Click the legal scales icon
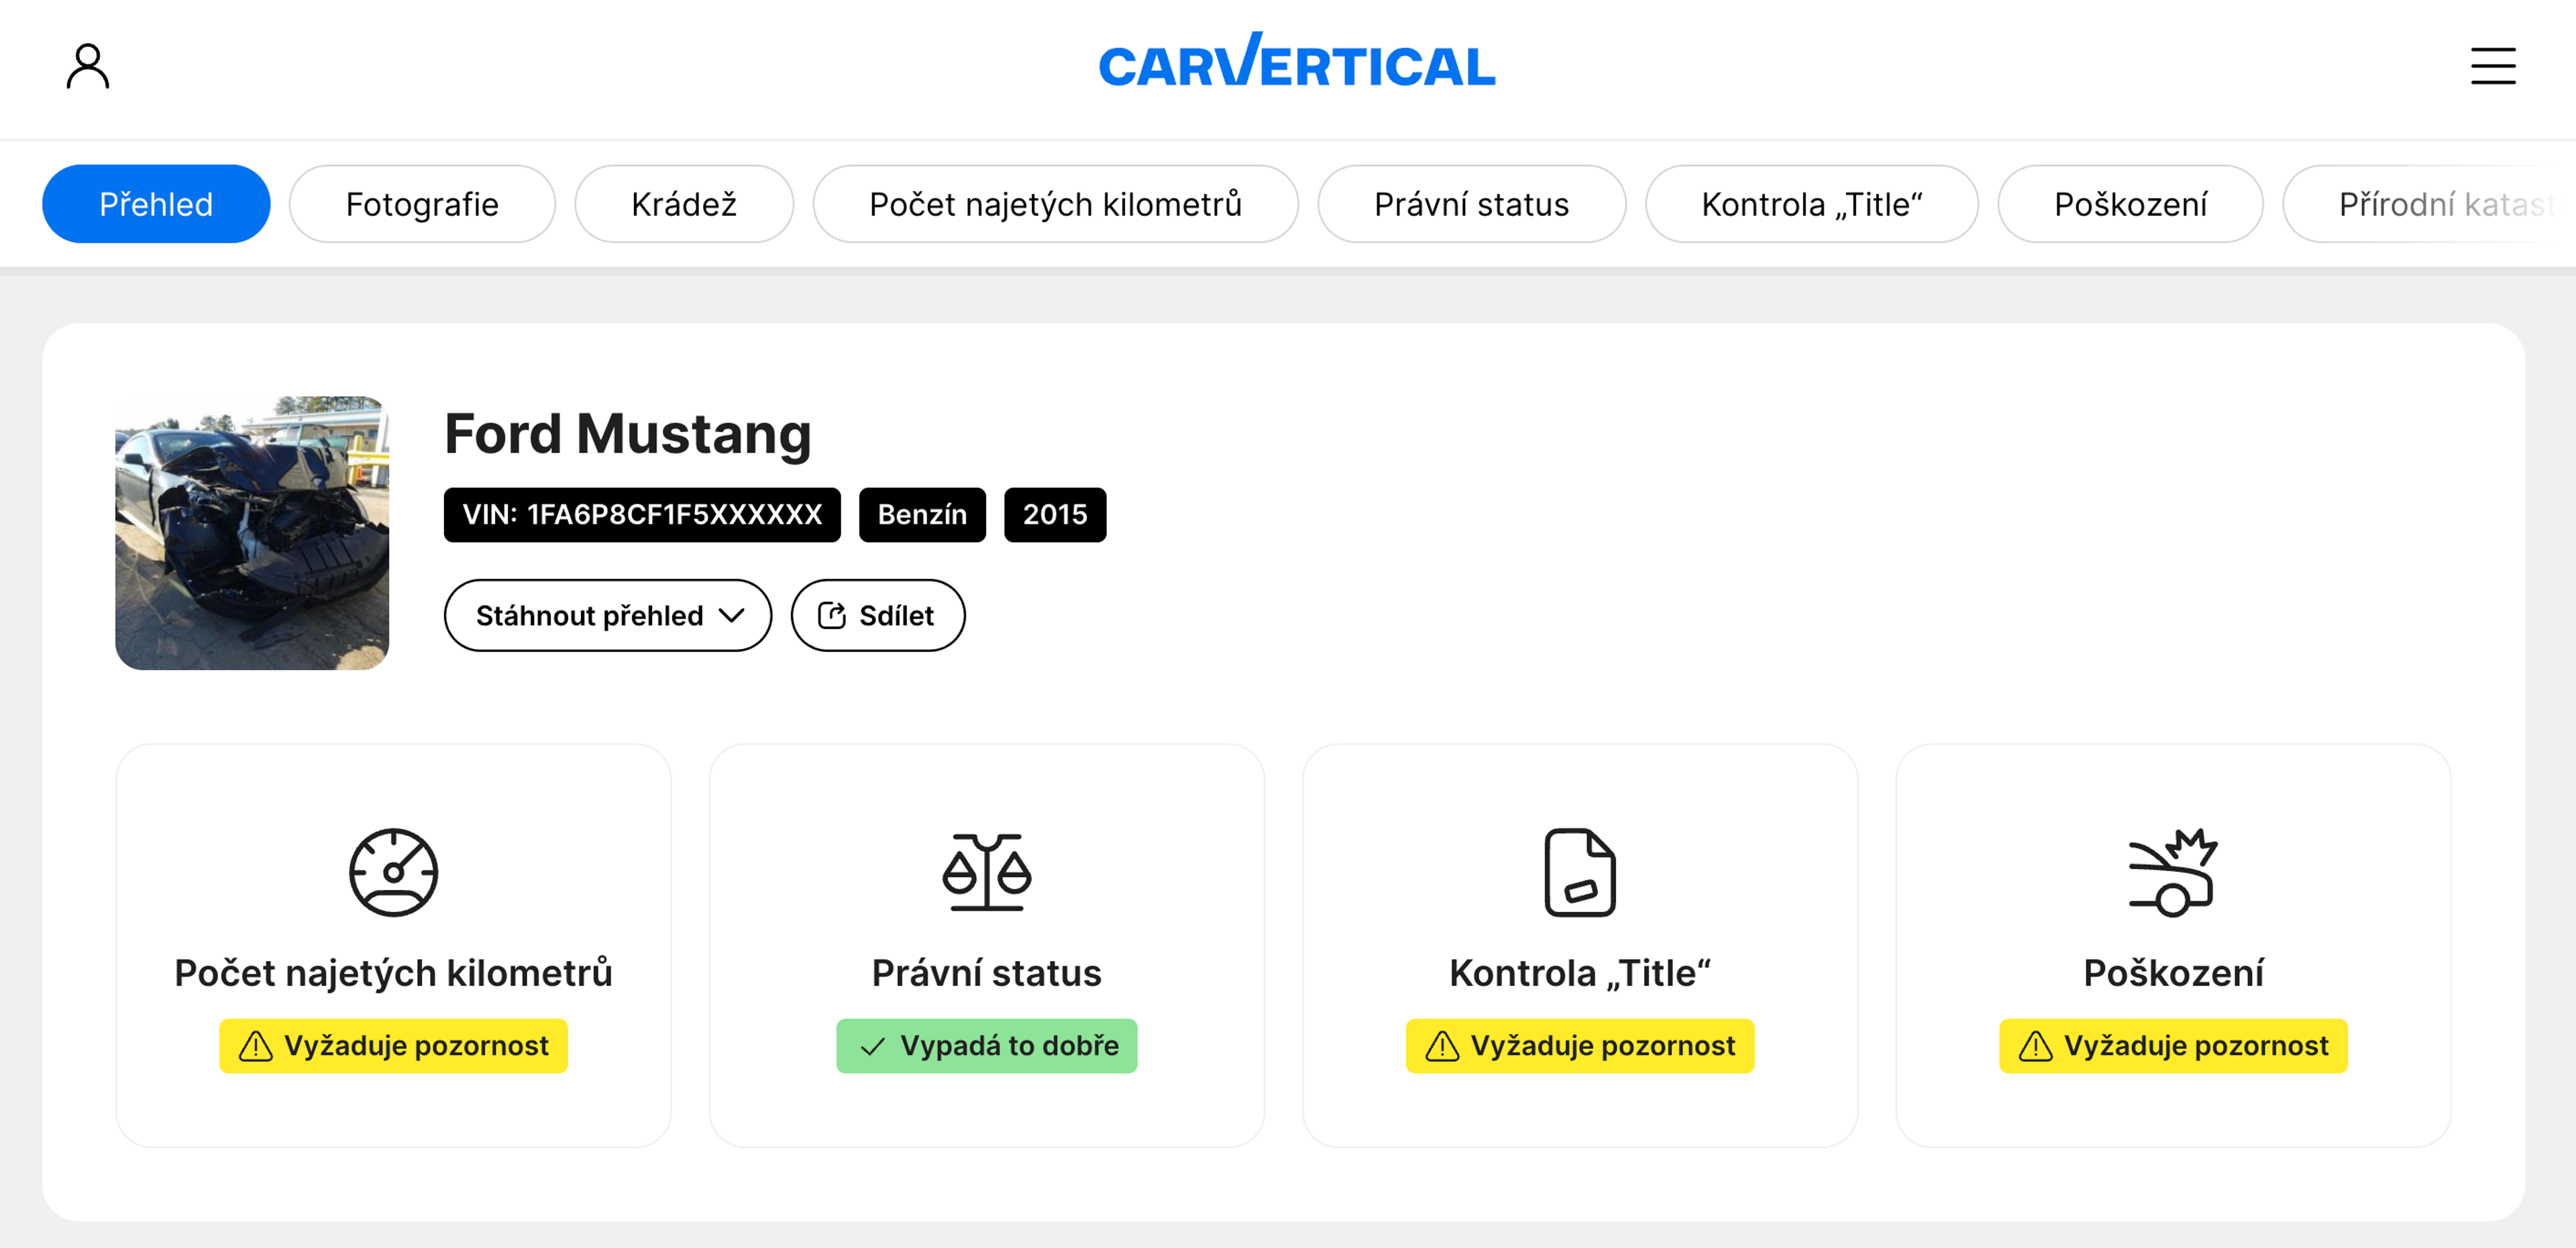 (x=986, y=872)
